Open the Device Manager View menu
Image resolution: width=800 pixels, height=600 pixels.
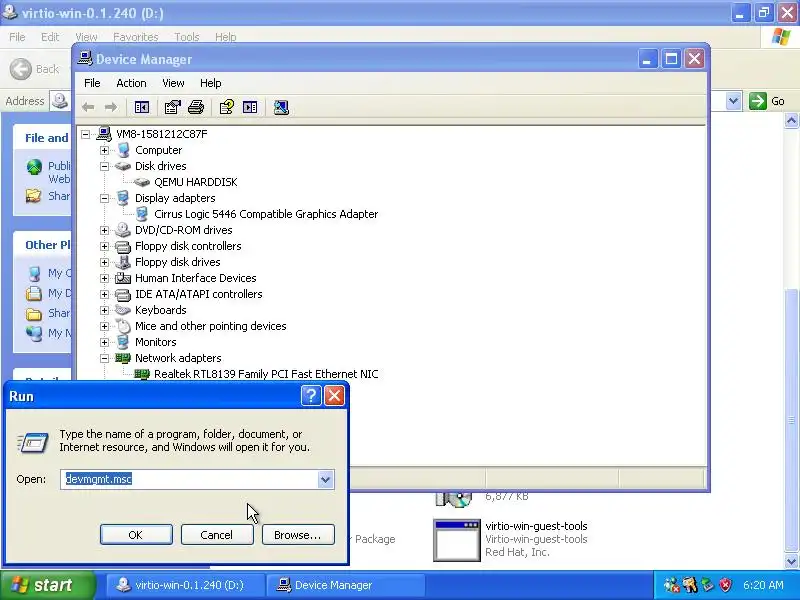(x=173, y=83)
